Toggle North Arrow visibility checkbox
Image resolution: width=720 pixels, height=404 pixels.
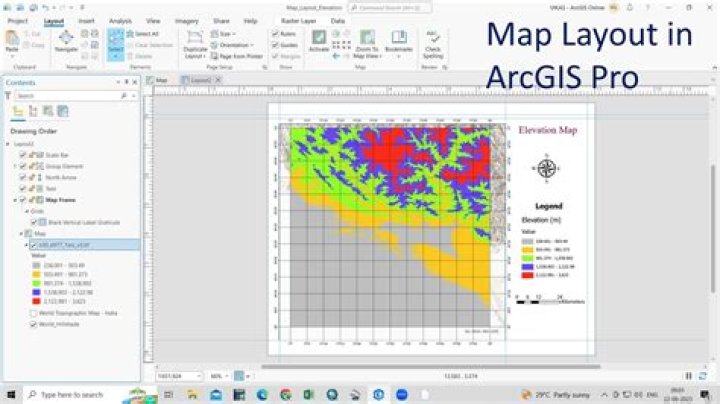22,177
